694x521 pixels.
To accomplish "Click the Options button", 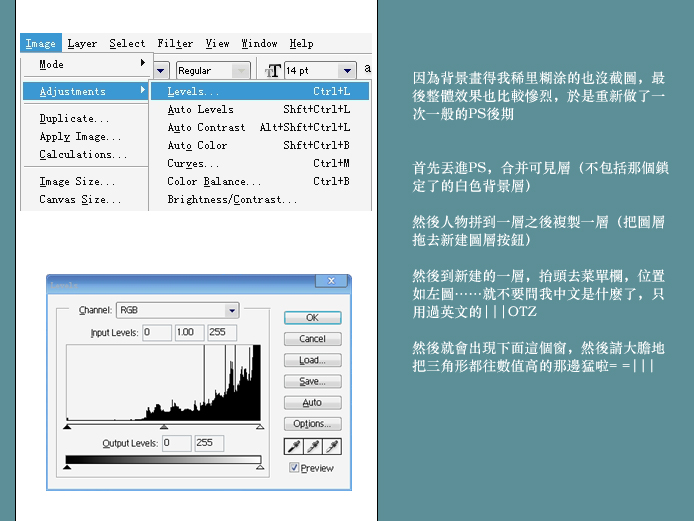I will [x=312, y=424].
